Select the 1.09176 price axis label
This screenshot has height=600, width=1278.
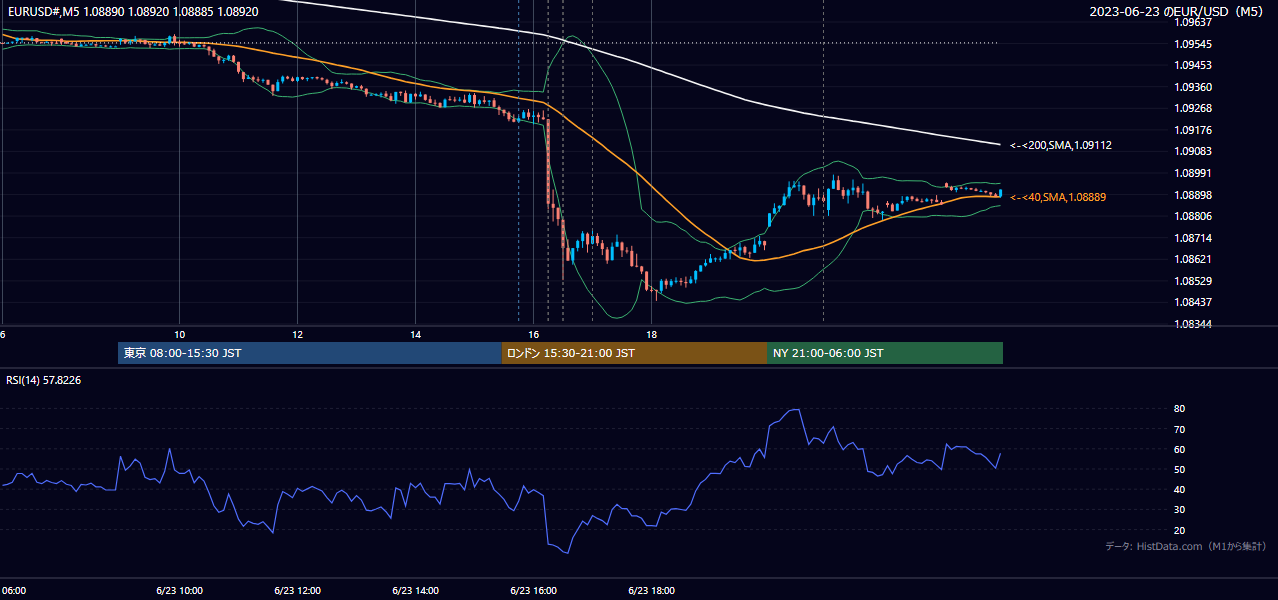pos(1195,130)
